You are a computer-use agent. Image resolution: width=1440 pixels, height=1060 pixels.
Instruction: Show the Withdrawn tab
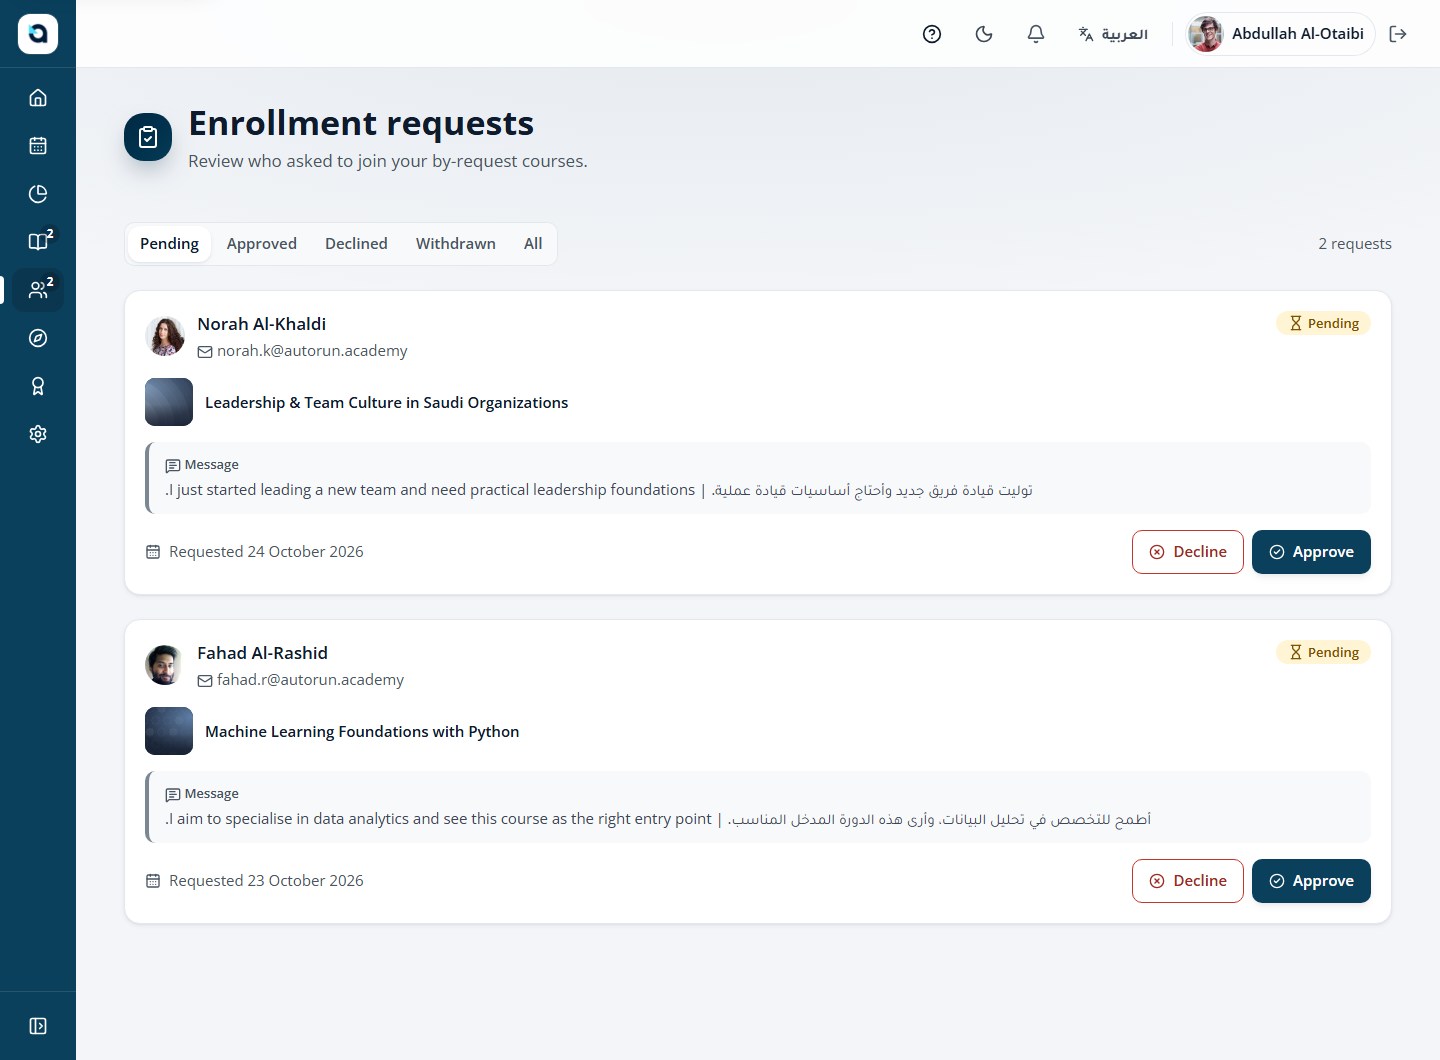click(456, 244)
